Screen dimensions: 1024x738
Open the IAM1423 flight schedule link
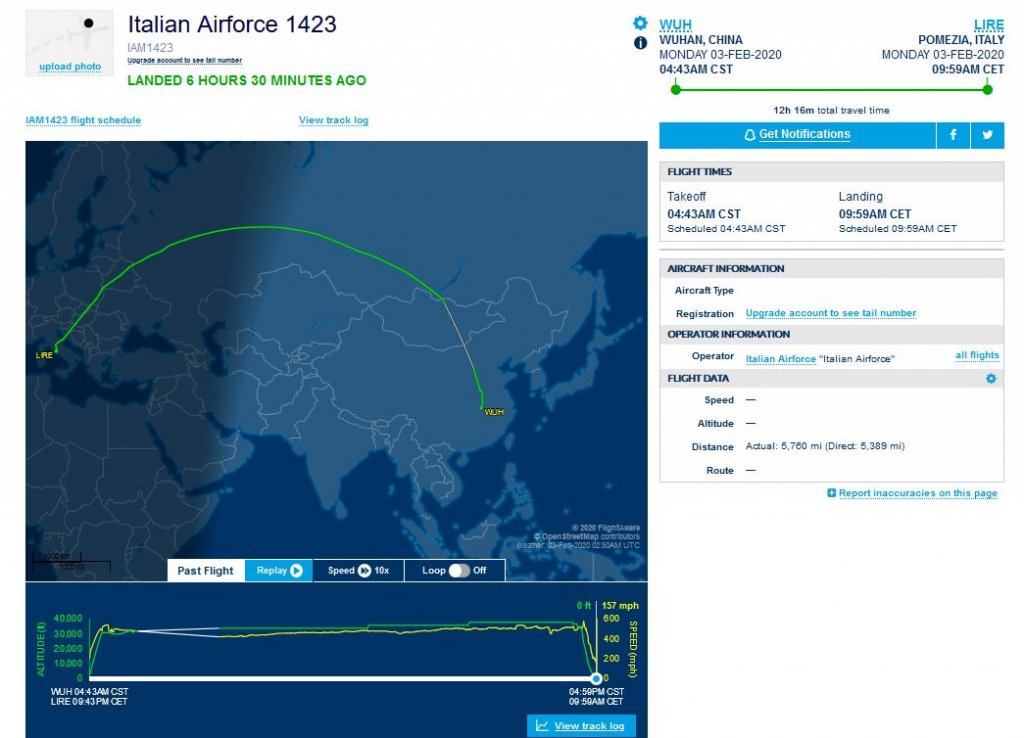pos(83,121)
